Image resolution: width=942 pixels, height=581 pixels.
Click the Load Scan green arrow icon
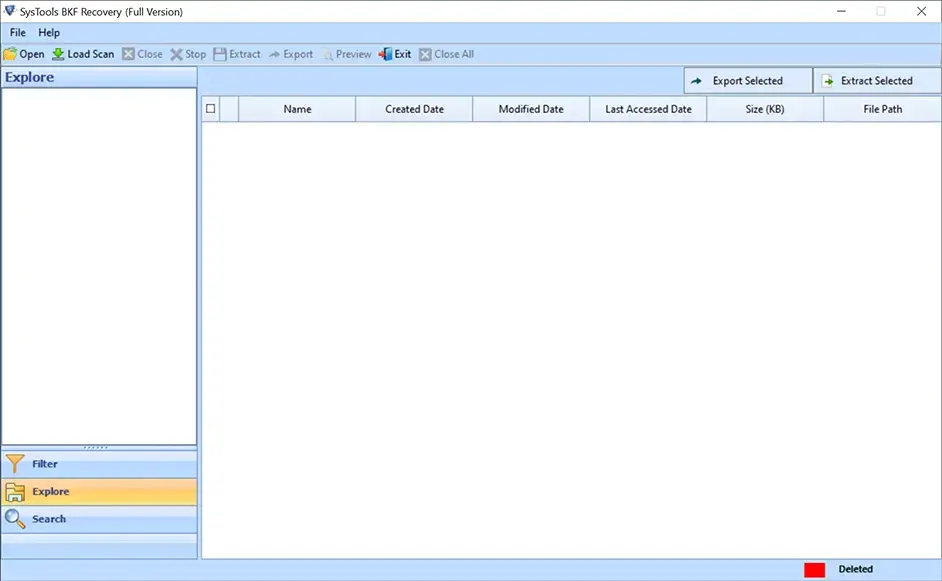(58, 54)
